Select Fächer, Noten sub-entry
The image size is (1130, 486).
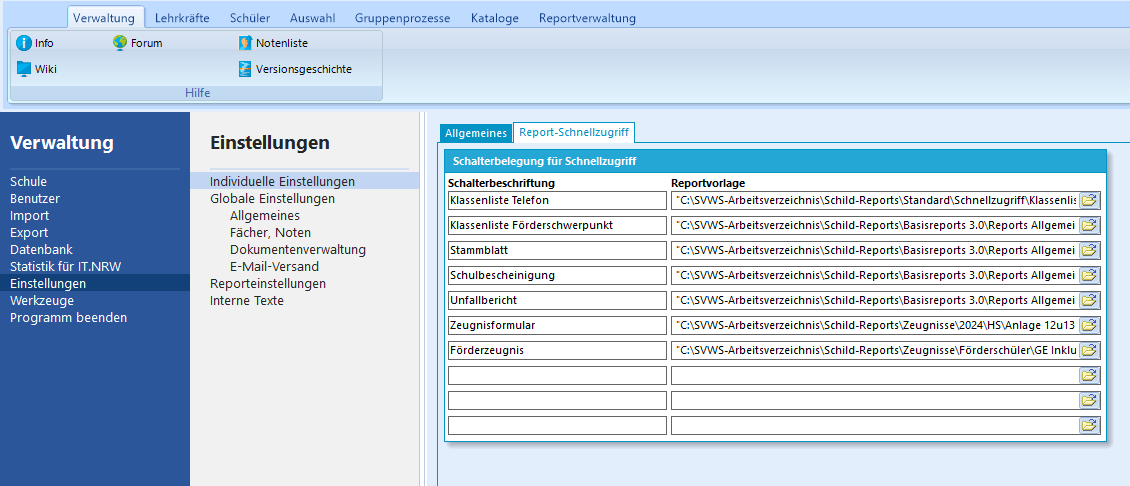[x=270, y=232]
